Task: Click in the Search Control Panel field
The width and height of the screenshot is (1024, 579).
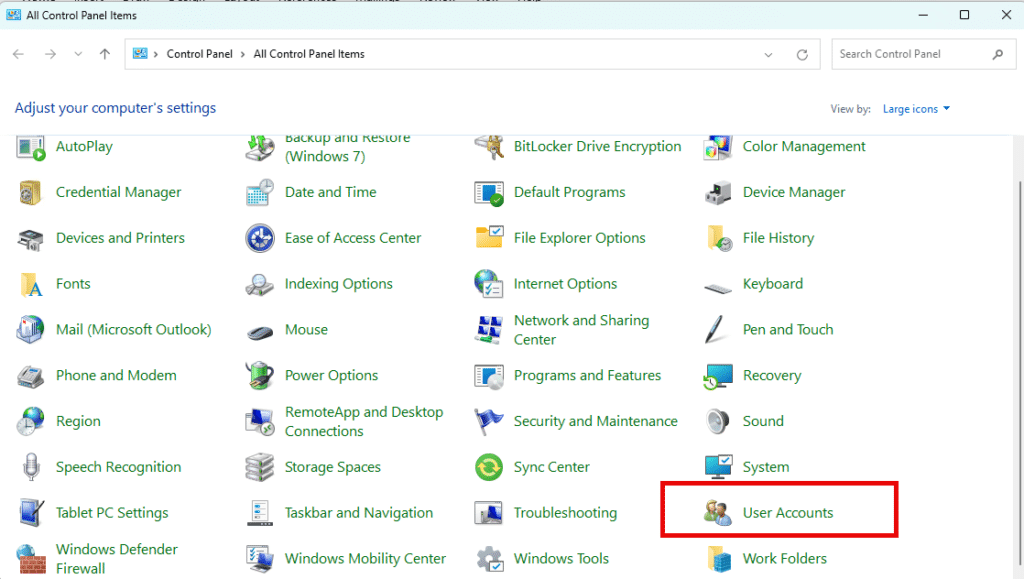Action: (923, 54)
